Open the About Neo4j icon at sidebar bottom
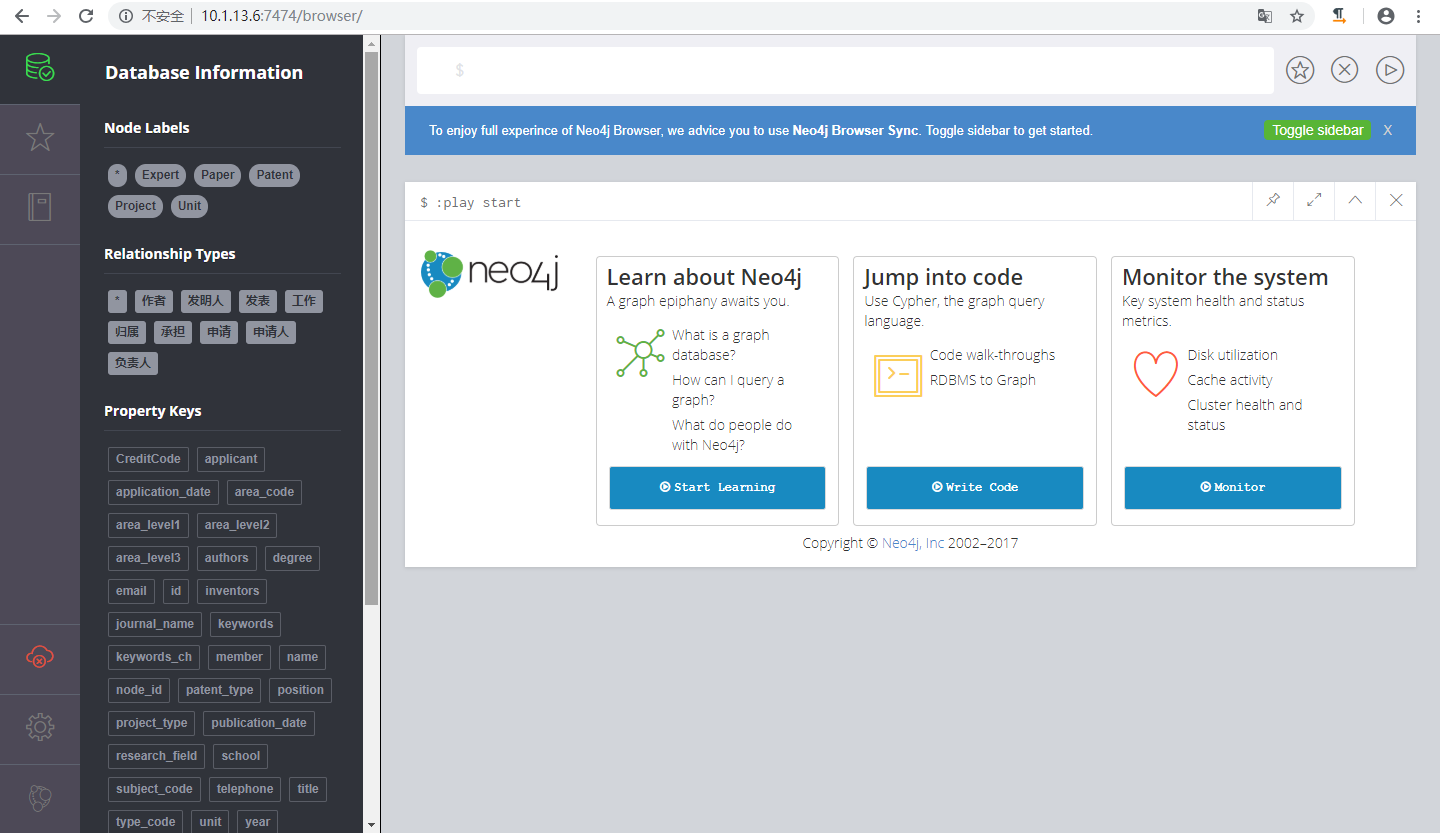The image size is (1440, 833). pos(40,797)
